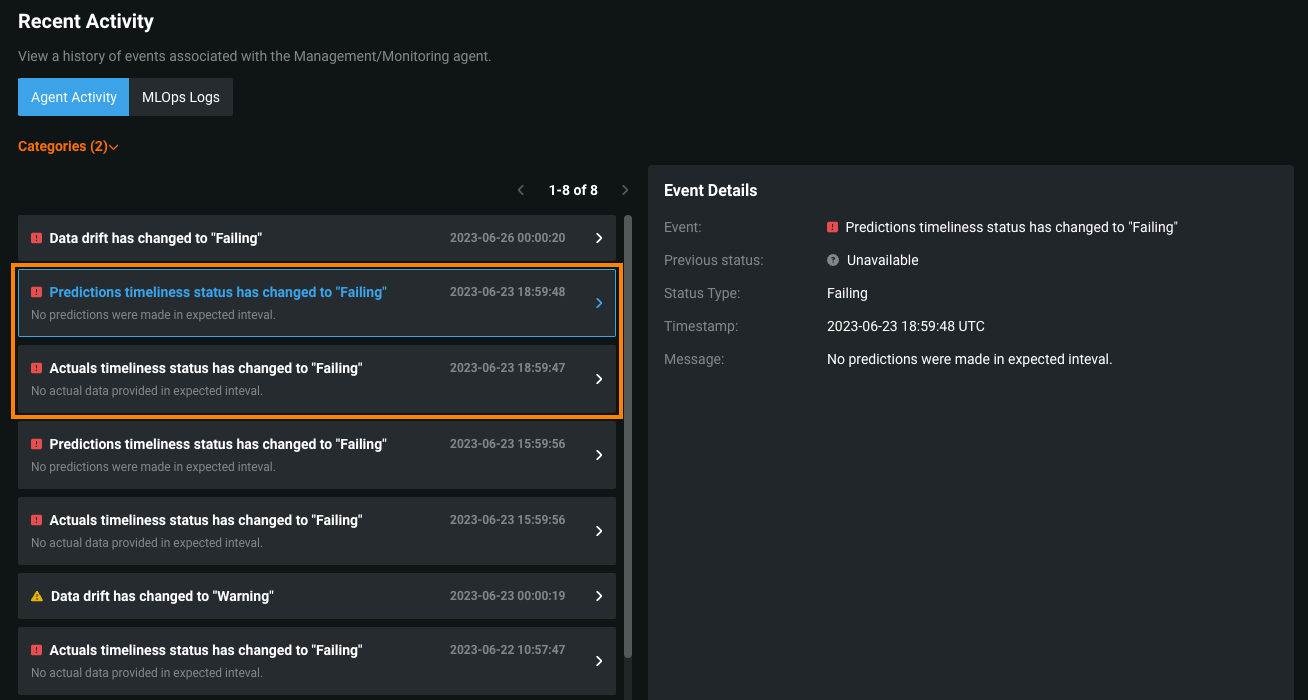Select the Agent Activity tab
Screen dimensions: 1308x700
pos(74,97)
